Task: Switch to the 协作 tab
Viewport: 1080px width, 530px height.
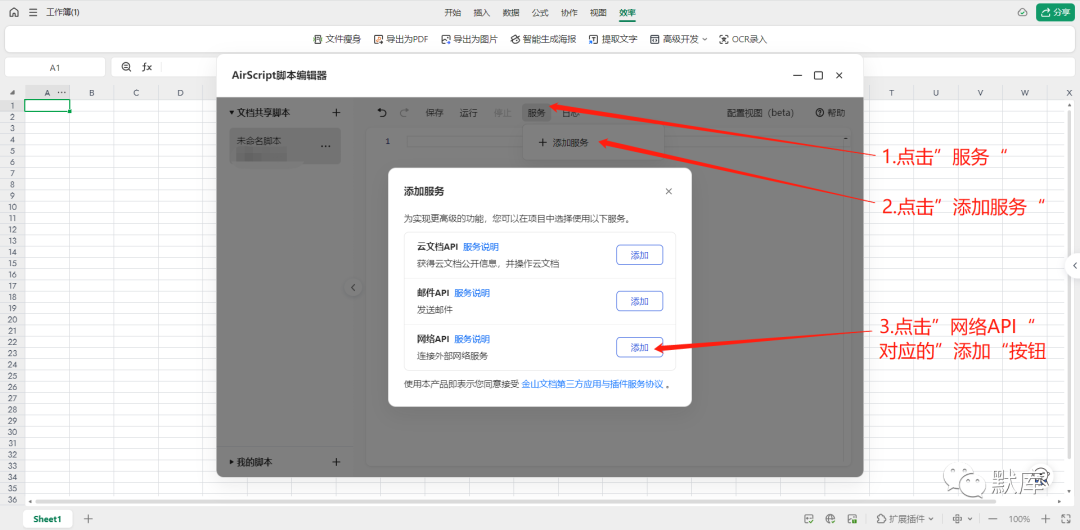Action: [x=569, y=12]
